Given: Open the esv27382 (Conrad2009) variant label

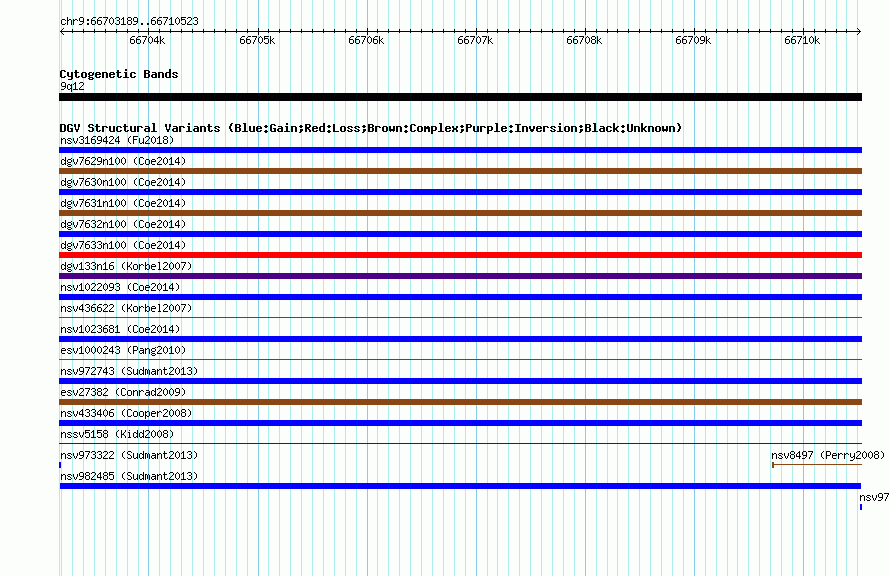Looking at the screenshot, I should coord(123,392).
